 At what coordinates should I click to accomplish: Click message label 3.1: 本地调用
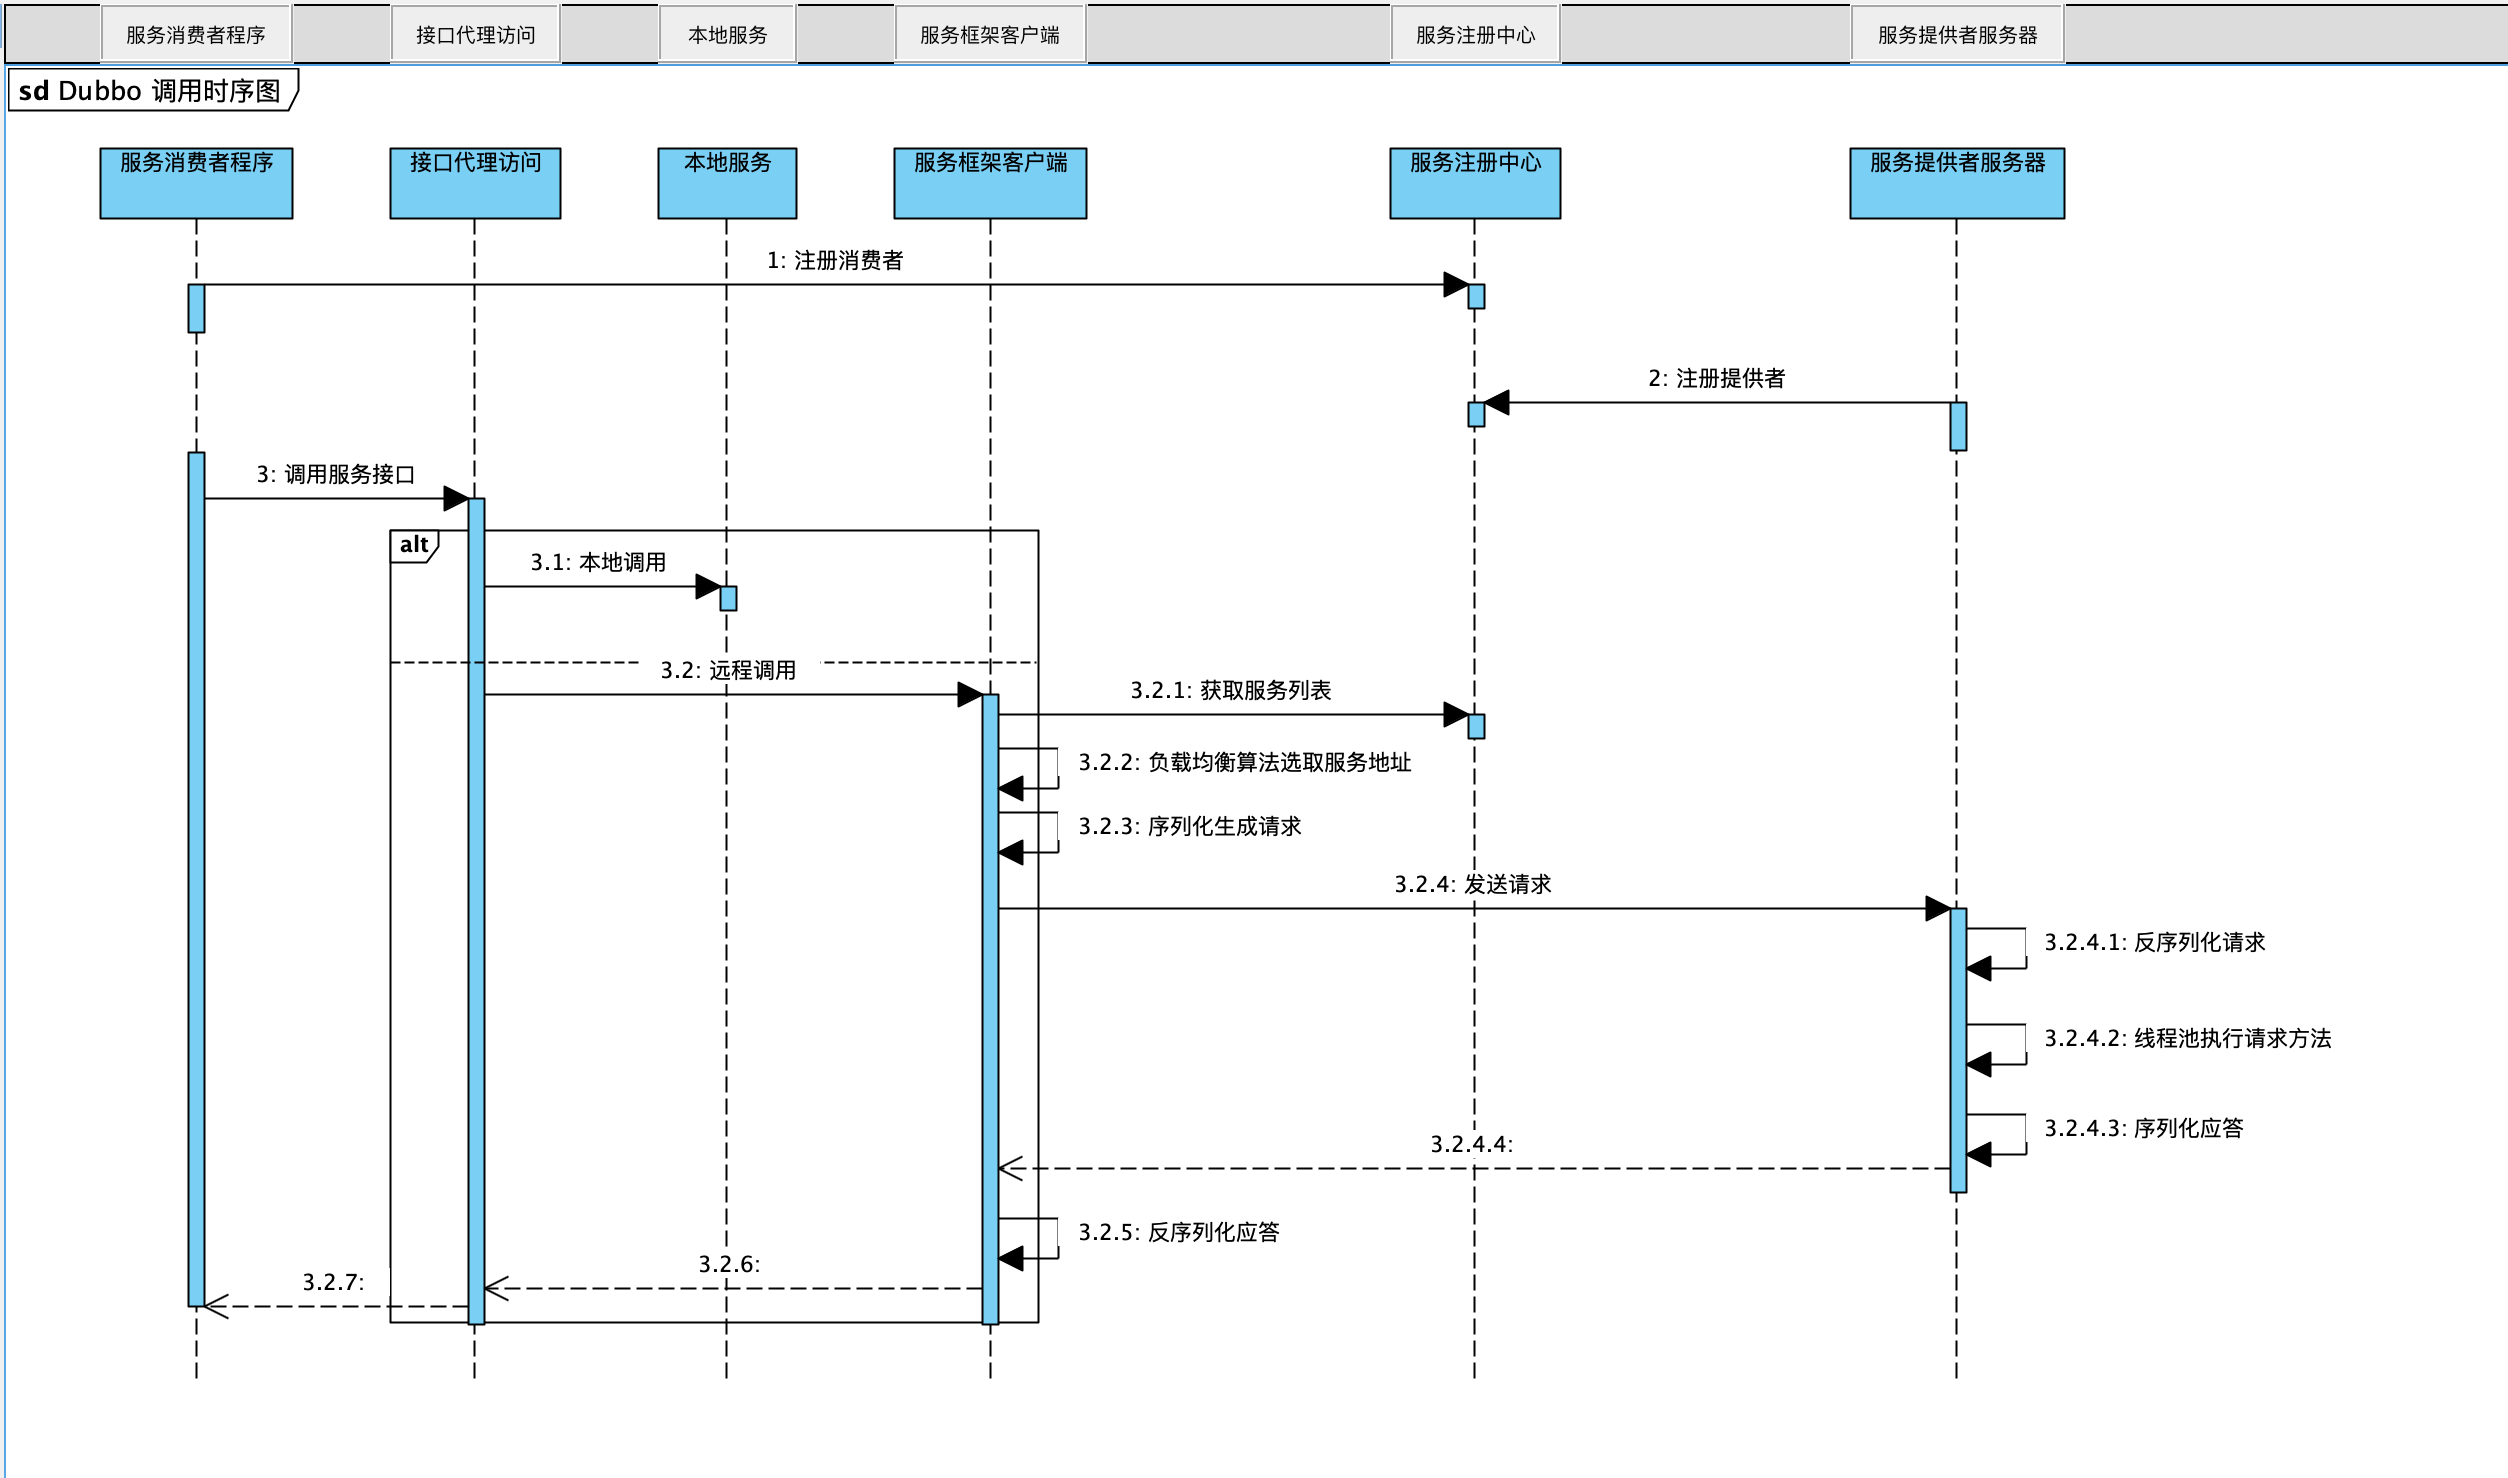598,562
